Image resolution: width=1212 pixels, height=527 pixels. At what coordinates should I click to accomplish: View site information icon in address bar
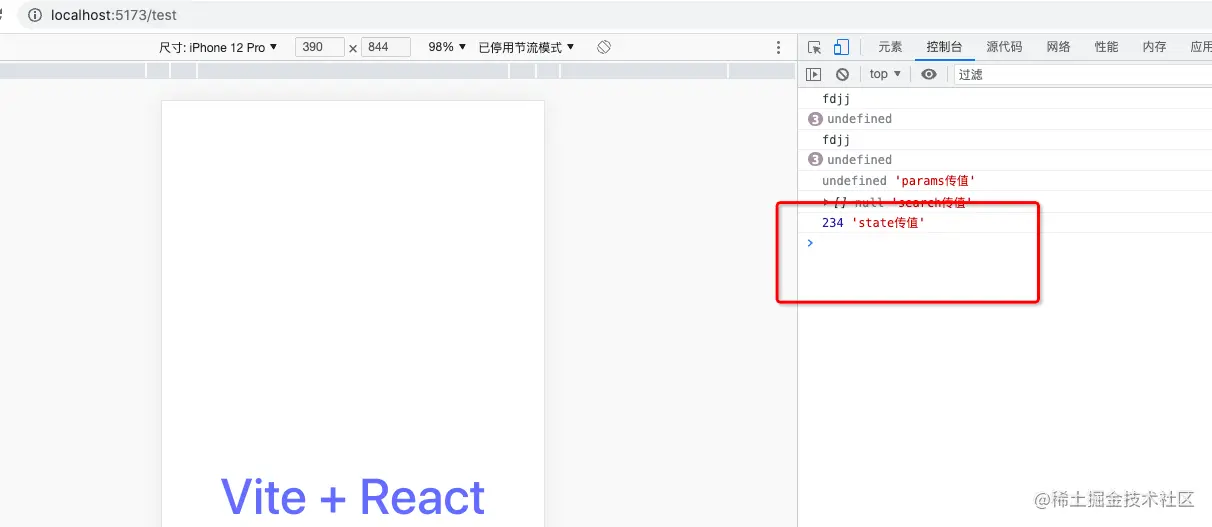(35, 15)
